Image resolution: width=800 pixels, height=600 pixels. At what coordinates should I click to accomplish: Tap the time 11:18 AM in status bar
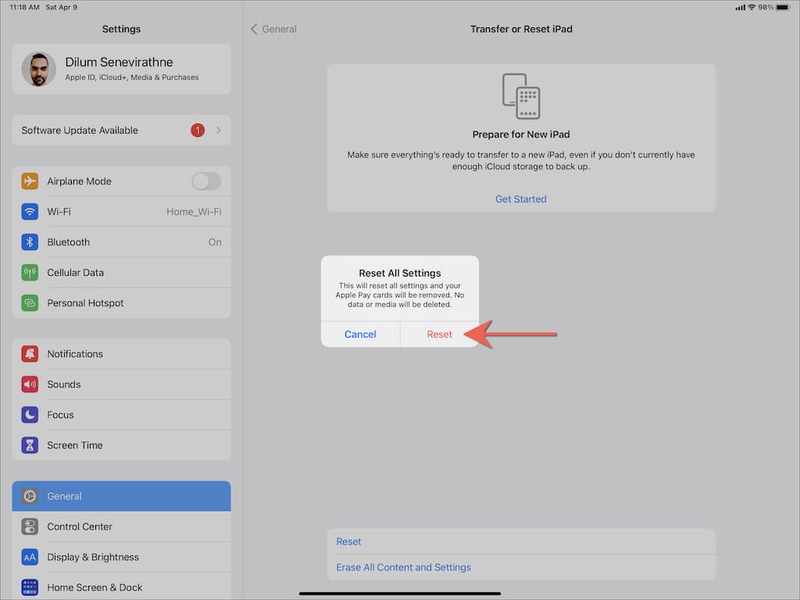24,7
